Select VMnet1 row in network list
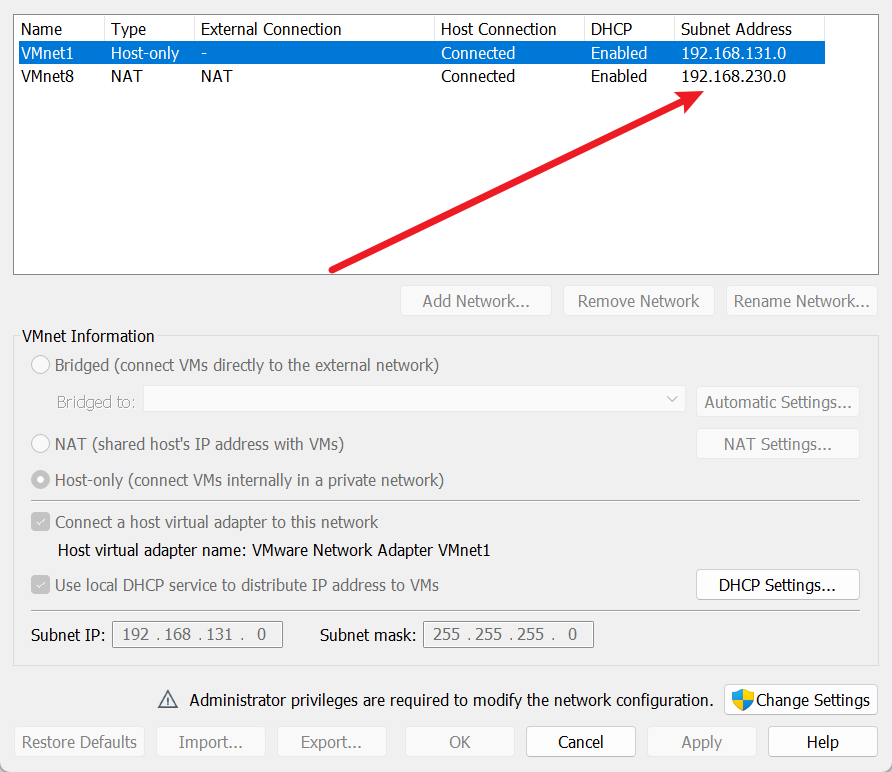 click(422, 53)
